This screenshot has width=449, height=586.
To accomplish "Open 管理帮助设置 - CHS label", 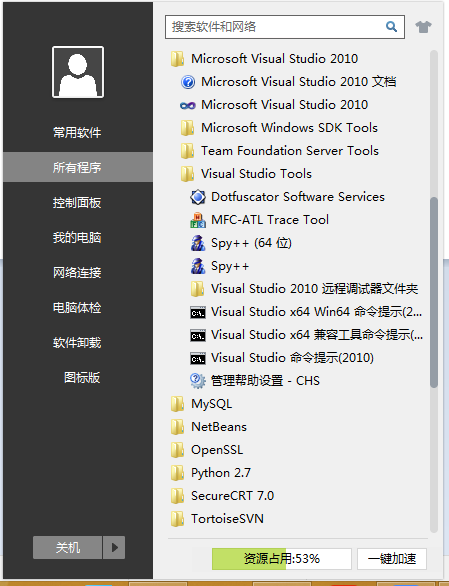I will coord(265,381).
